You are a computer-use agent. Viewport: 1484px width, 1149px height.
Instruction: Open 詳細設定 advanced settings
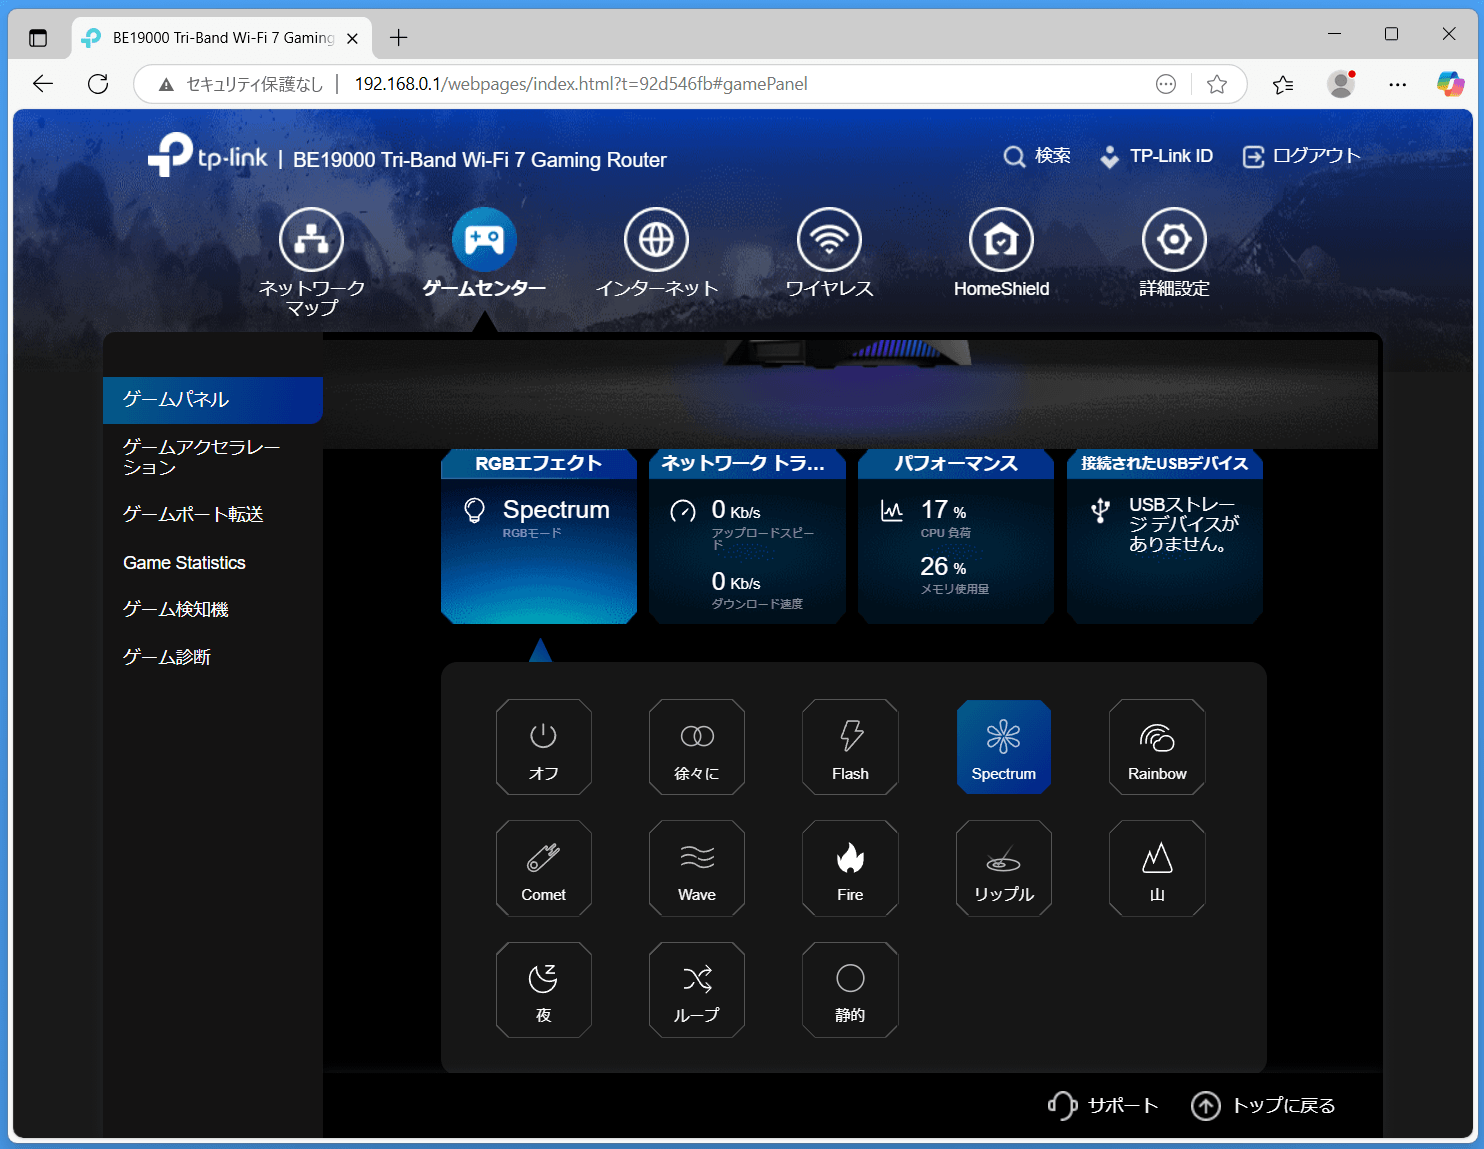[x=1174, y=253]
